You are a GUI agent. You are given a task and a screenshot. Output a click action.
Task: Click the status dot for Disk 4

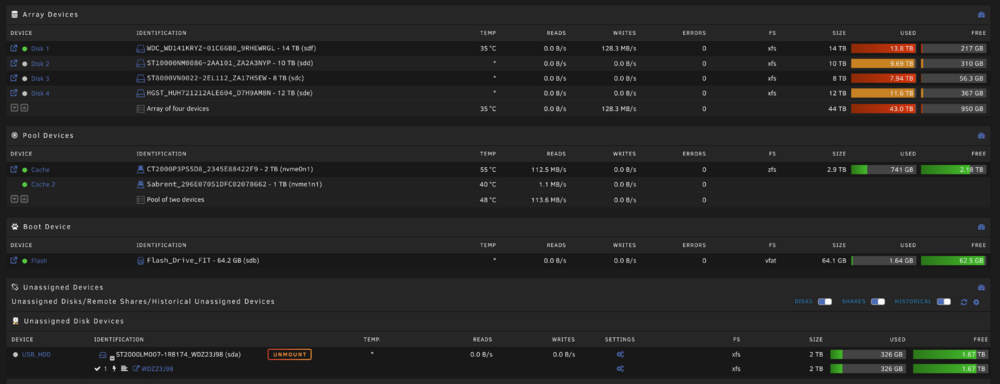(x=25, y=93)
